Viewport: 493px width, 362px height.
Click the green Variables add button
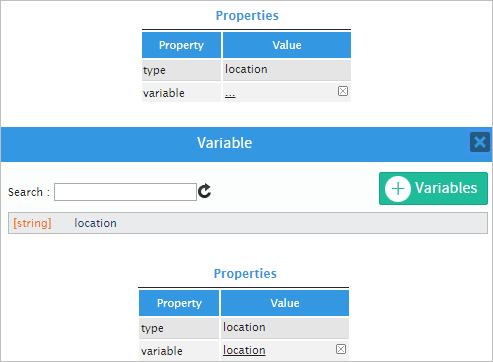point(433,188)
